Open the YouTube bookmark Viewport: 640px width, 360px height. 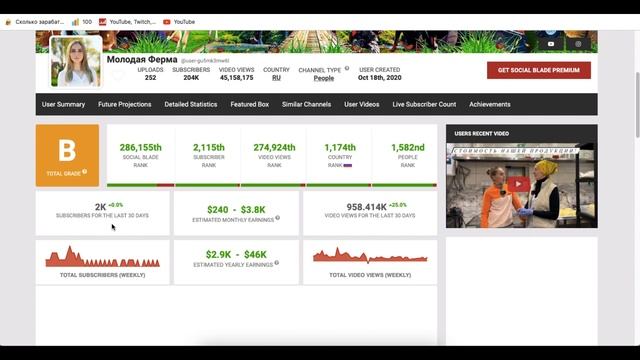pyautogui.click(x=179, y=22)
